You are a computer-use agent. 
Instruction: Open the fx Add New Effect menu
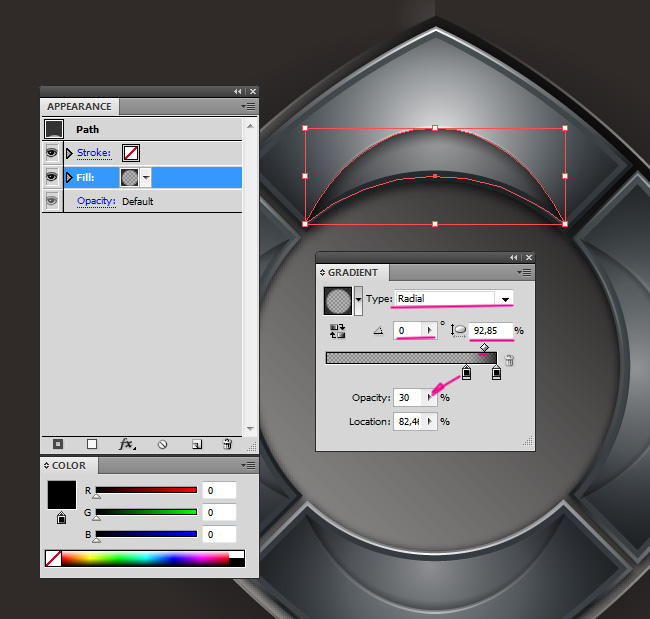(127, 444)
